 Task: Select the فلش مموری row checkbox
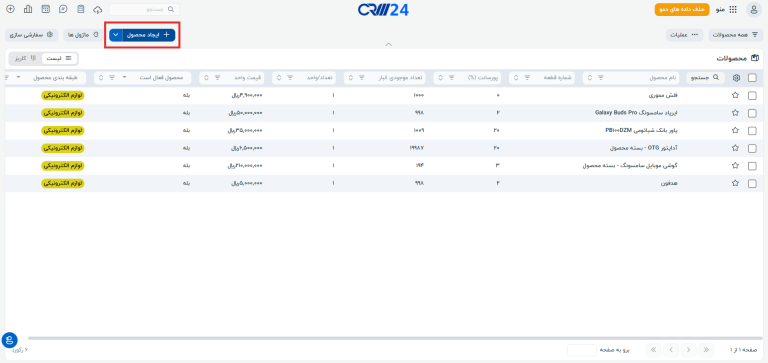[752, 96]
